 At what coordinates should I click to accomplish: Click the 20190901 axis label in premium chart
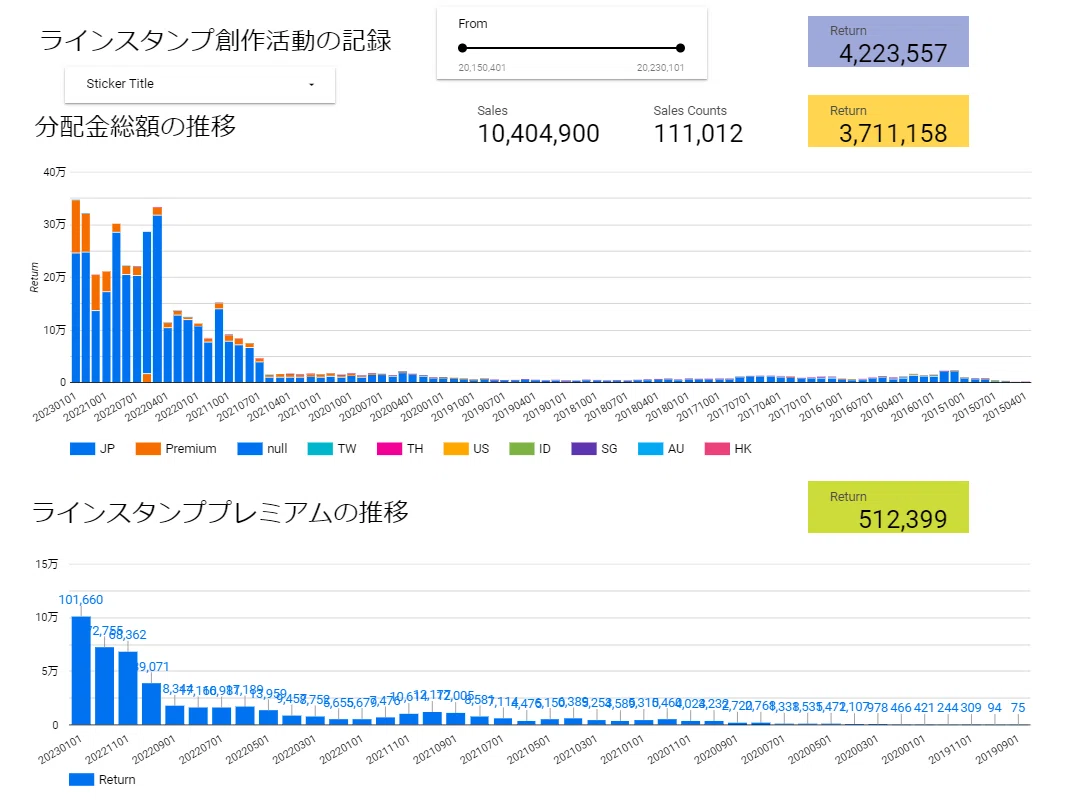(997, 749)
